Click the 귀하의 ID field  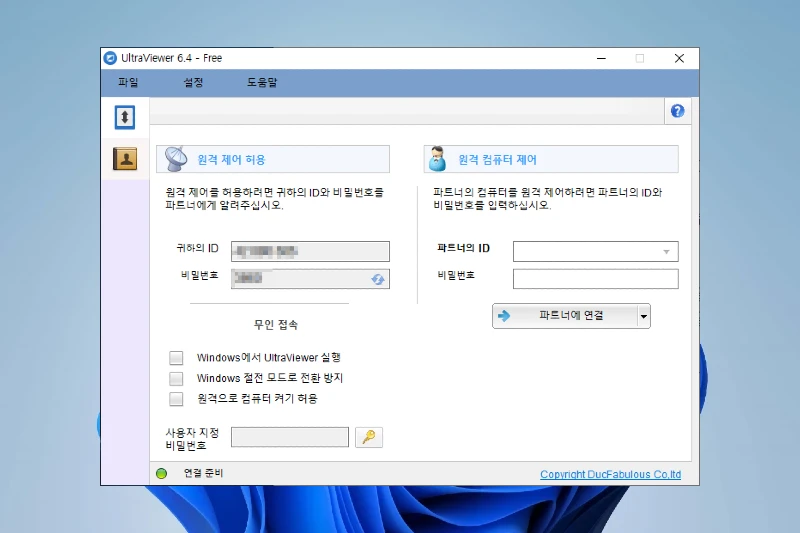coord(310,251)
